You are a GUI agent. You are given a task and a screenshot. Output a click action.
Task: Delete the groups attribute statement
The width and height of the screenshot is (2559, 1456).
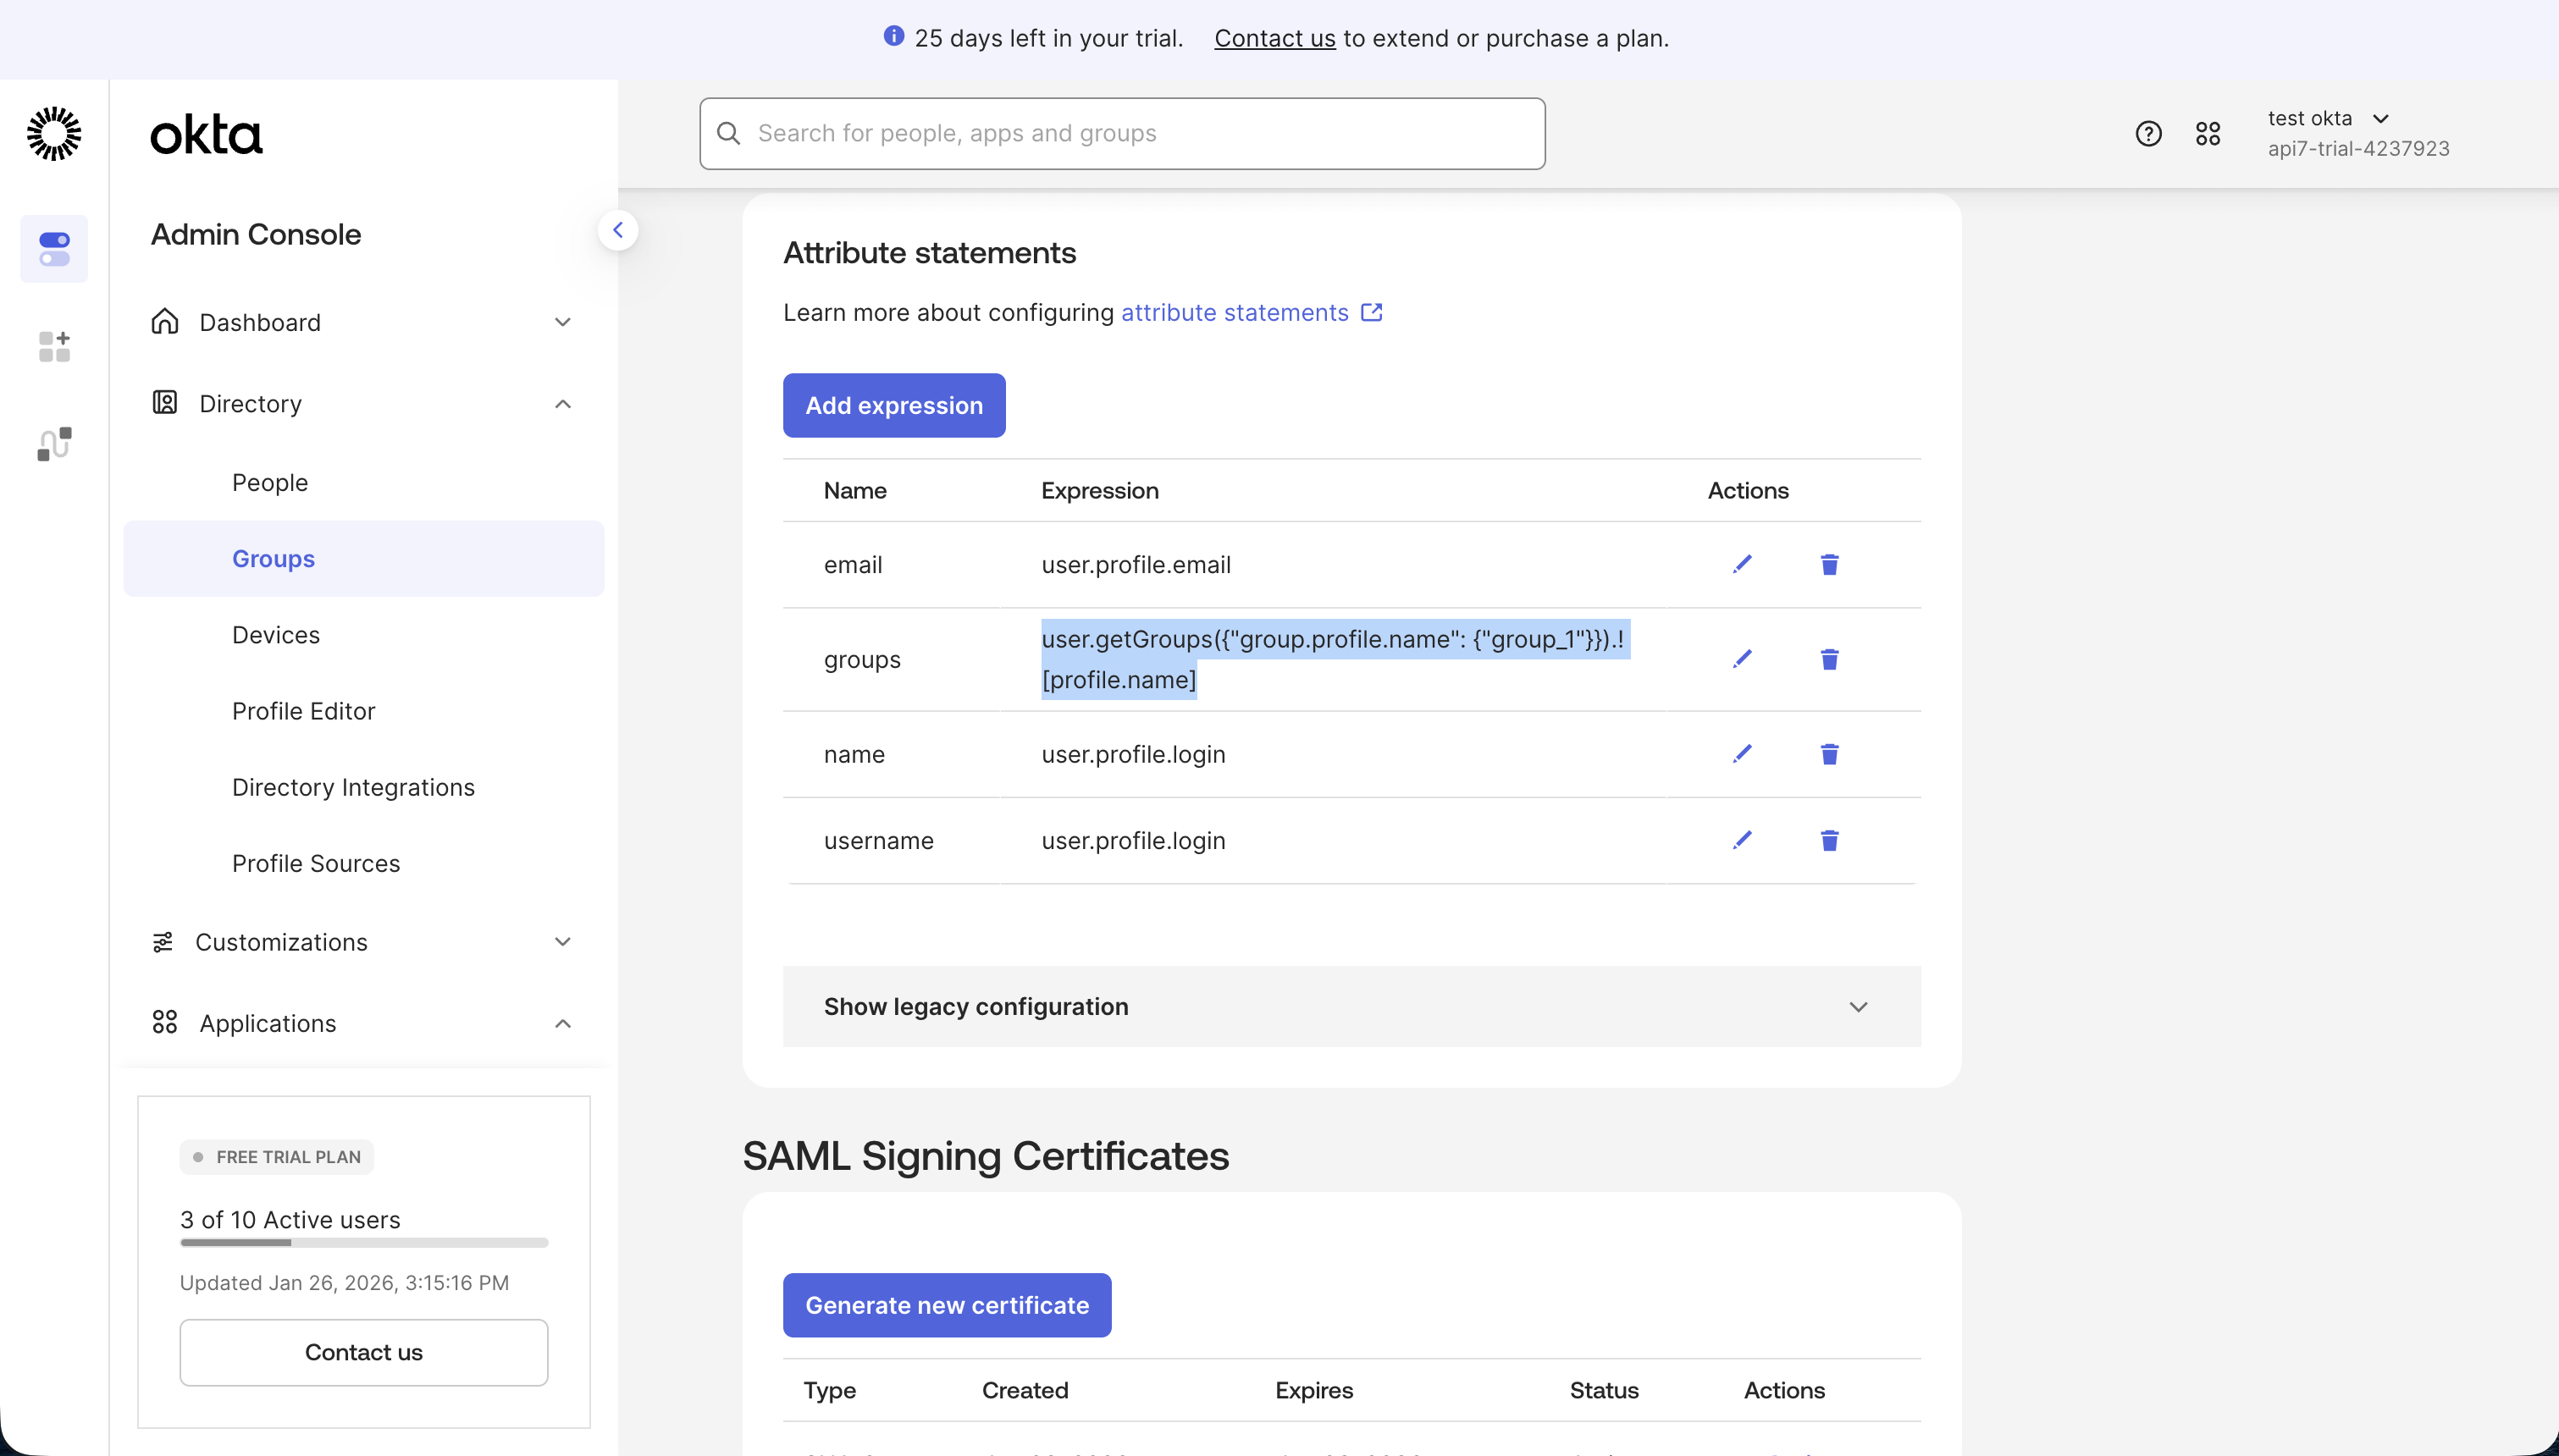[1829, 659]
